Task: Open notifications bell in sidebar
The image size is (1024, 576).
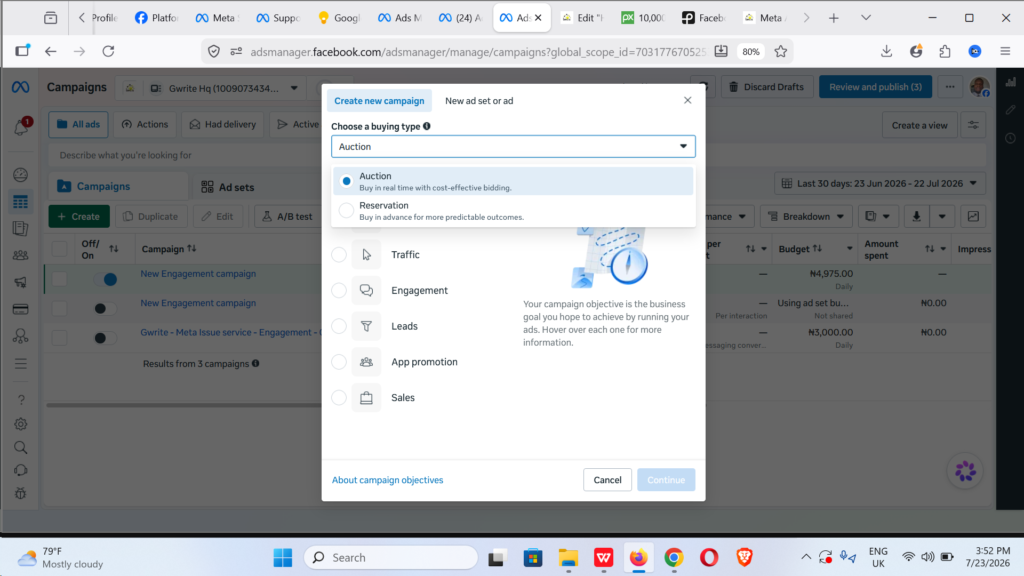Action: pos(21,127)
